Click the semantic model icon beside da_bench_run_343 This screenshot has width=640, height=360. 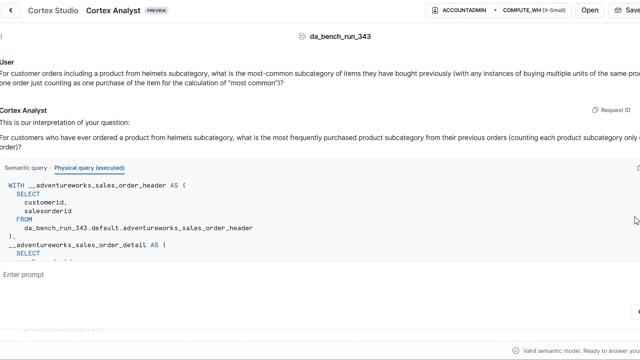pos(302,36)
